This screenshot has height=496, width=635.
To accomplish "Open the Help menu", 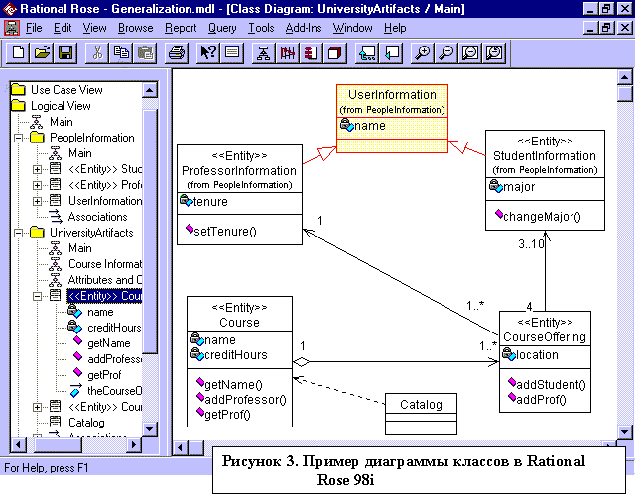I will coord(395,28).
